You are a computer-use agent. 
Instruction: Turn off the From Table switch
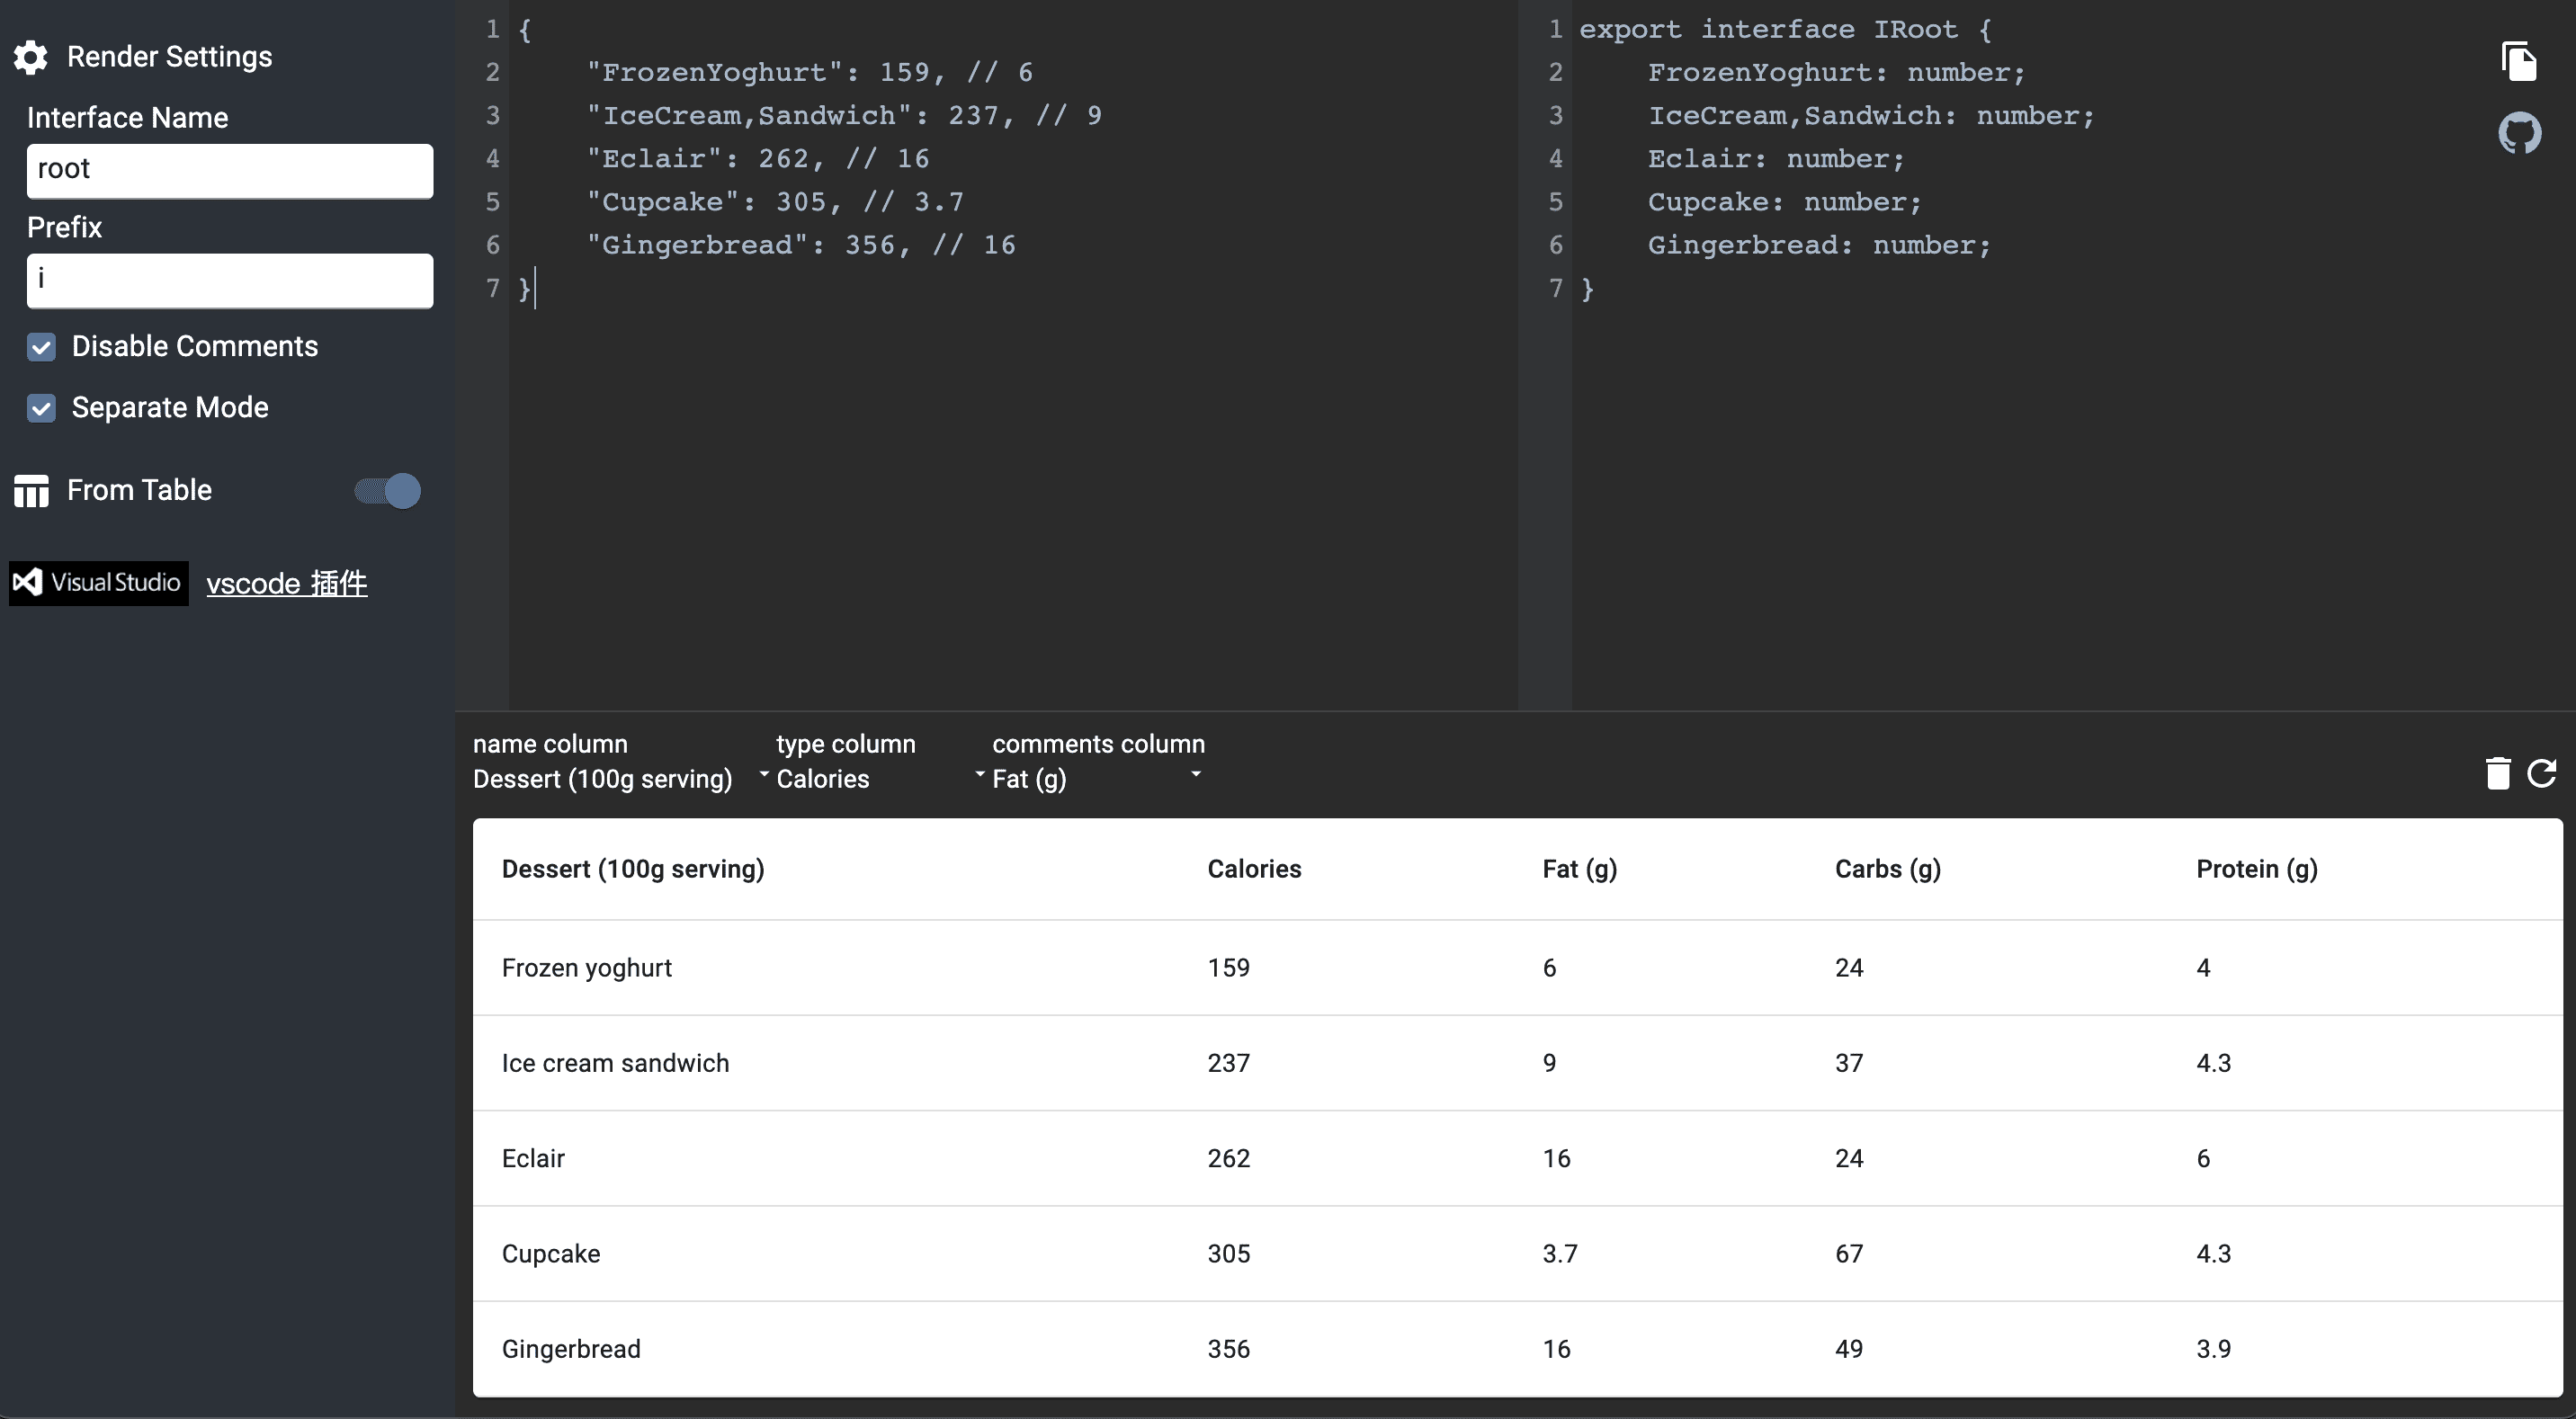[x=389, y=491]
